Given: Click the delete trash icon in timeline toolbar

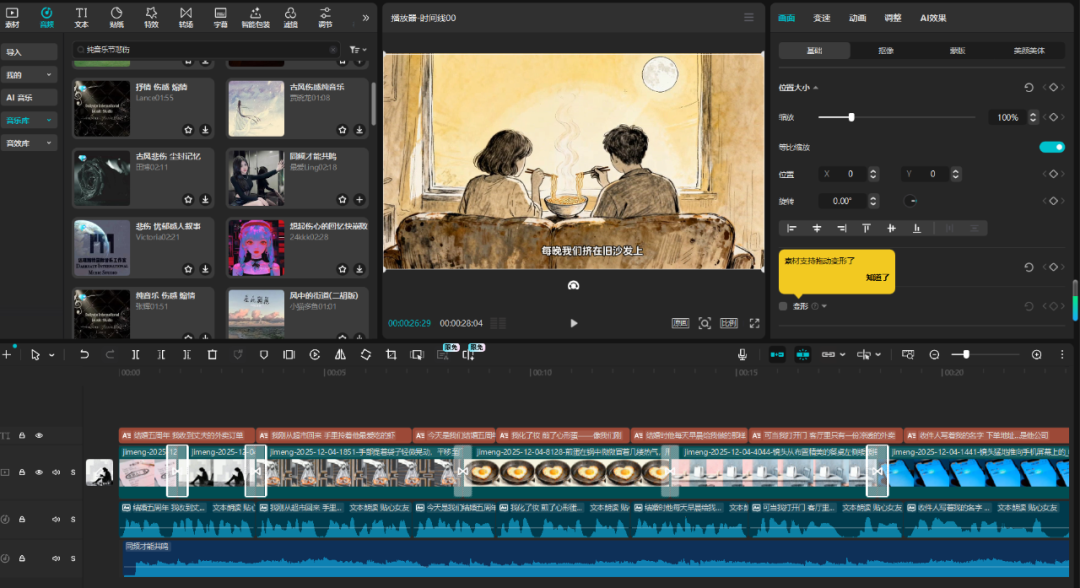Looking at the screenshot, I should 212,355.
